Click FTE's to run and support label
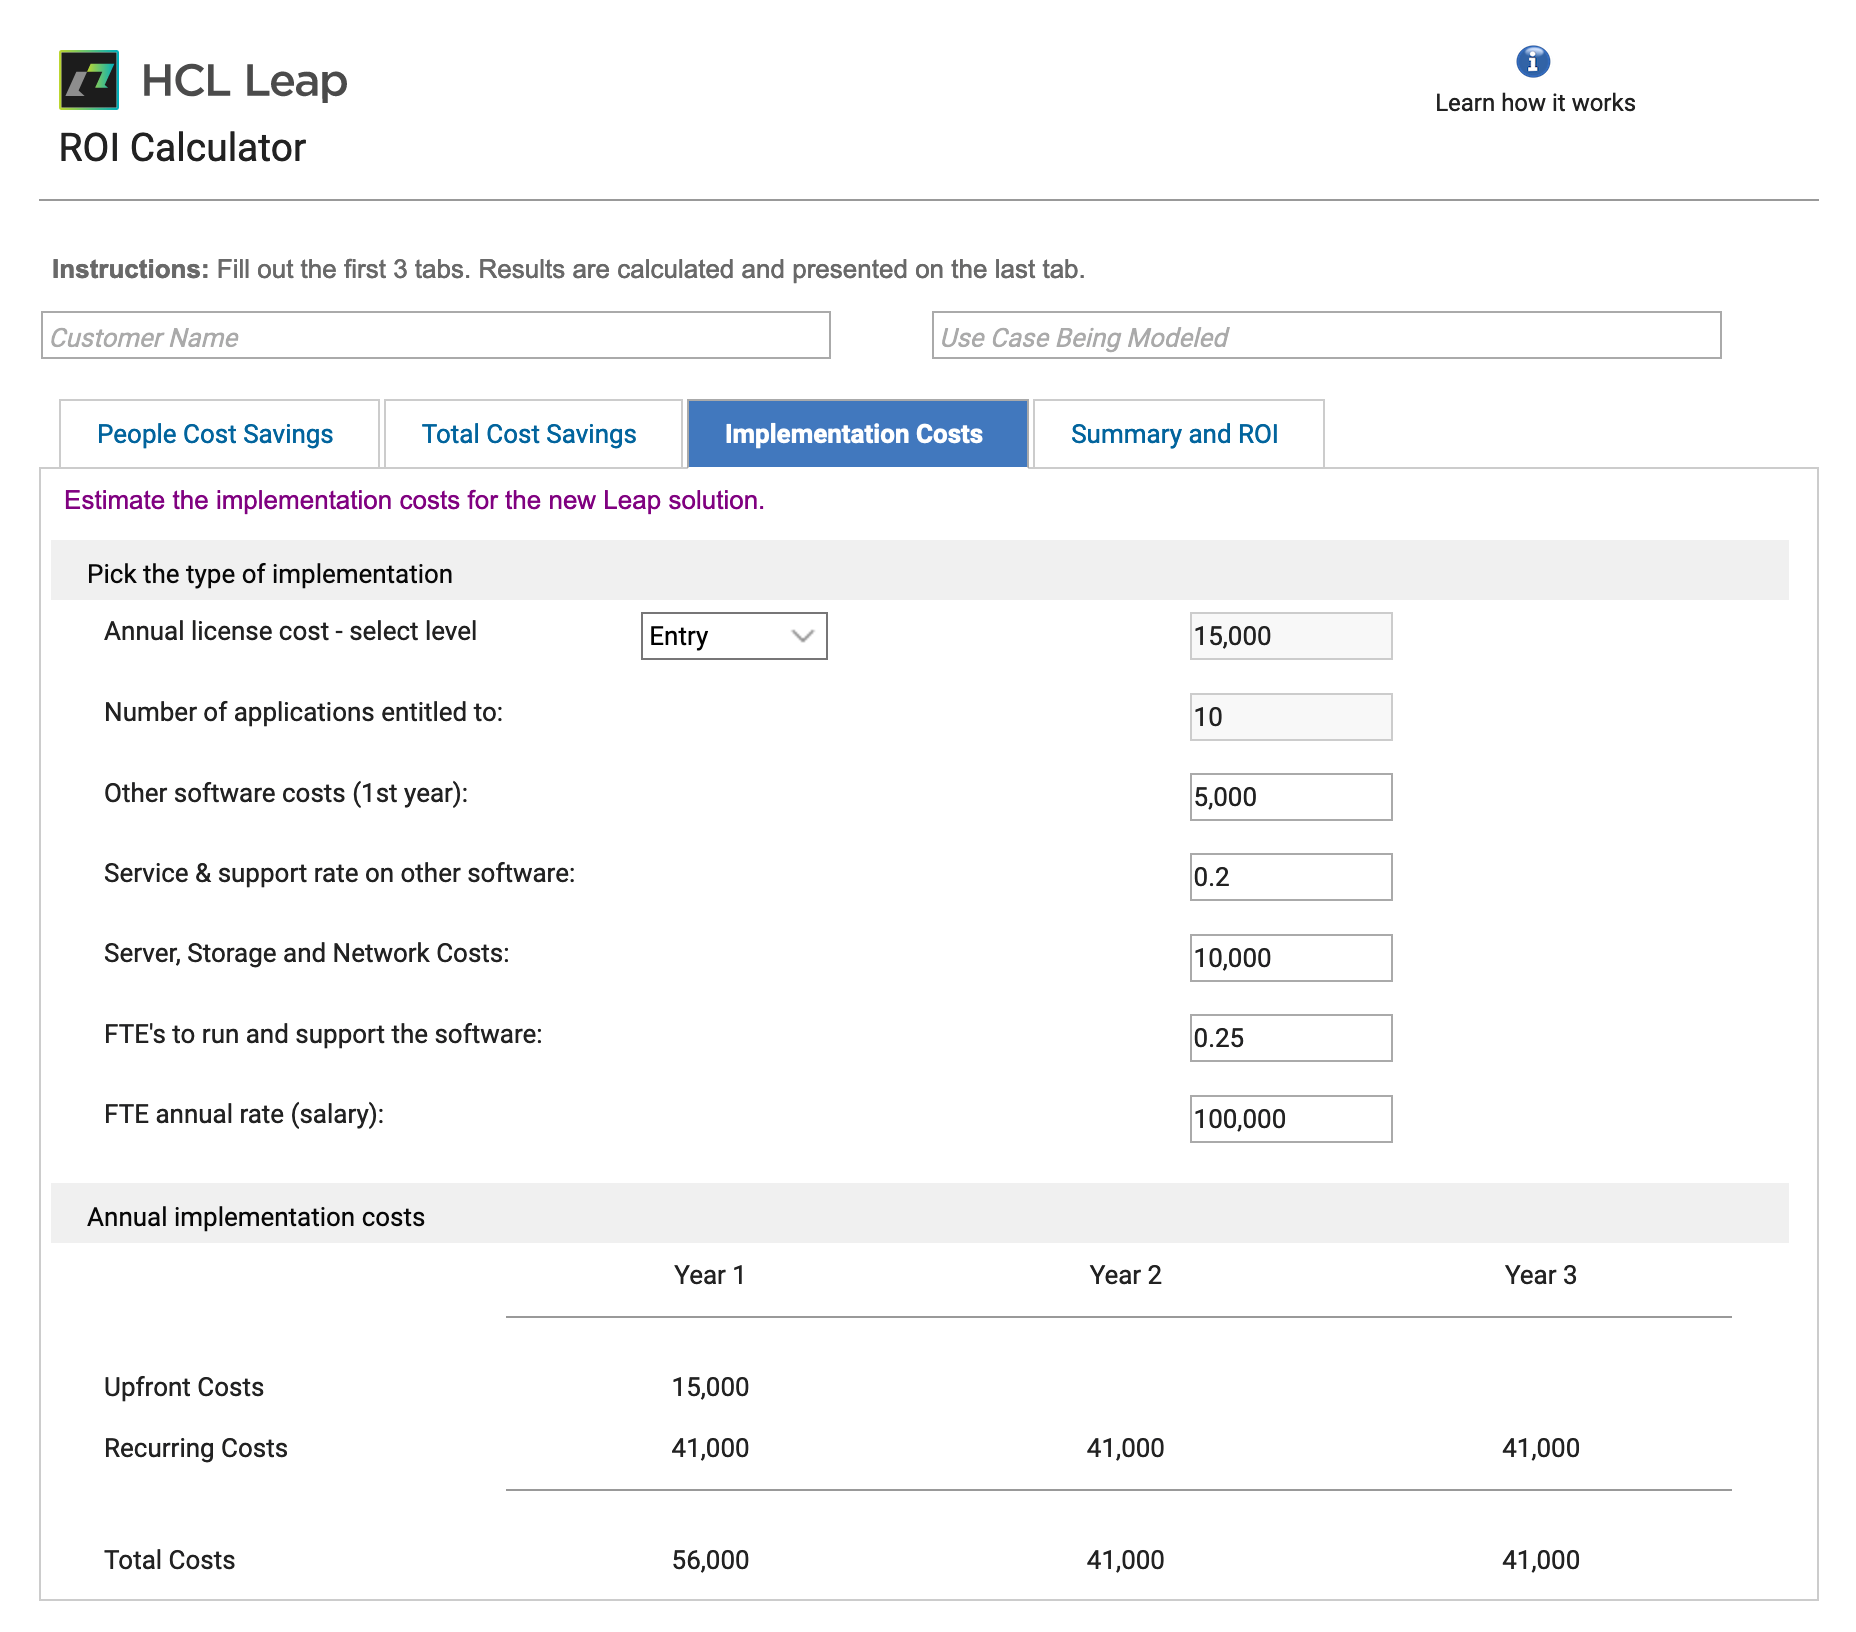The width and height of the screenshot is (1856, 1632). coord(323,1034)
